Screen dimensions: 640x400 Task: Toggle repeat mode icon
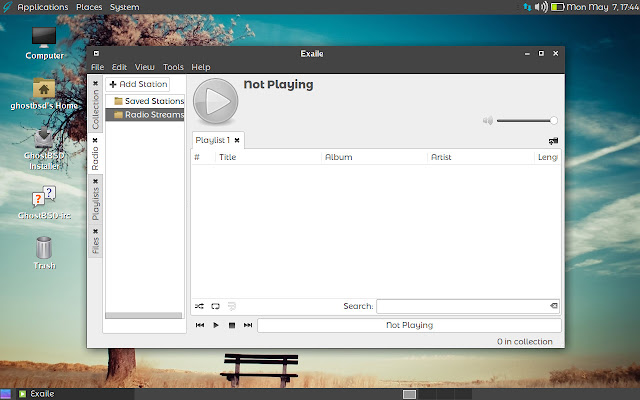215,306
